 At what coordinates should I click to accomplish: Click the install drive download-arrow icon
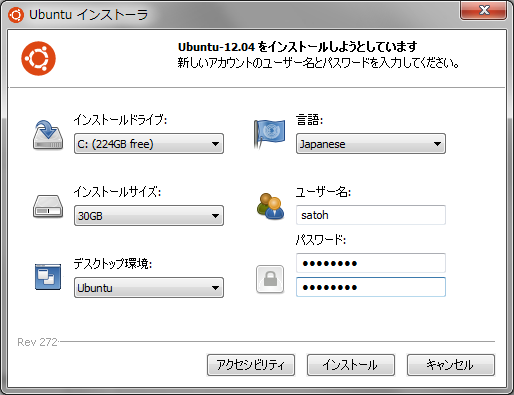(x=48, y=135)
